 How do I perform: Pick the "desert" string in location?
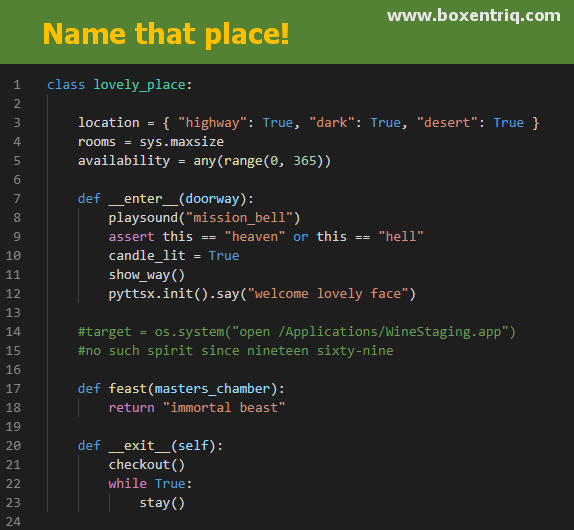447,123
